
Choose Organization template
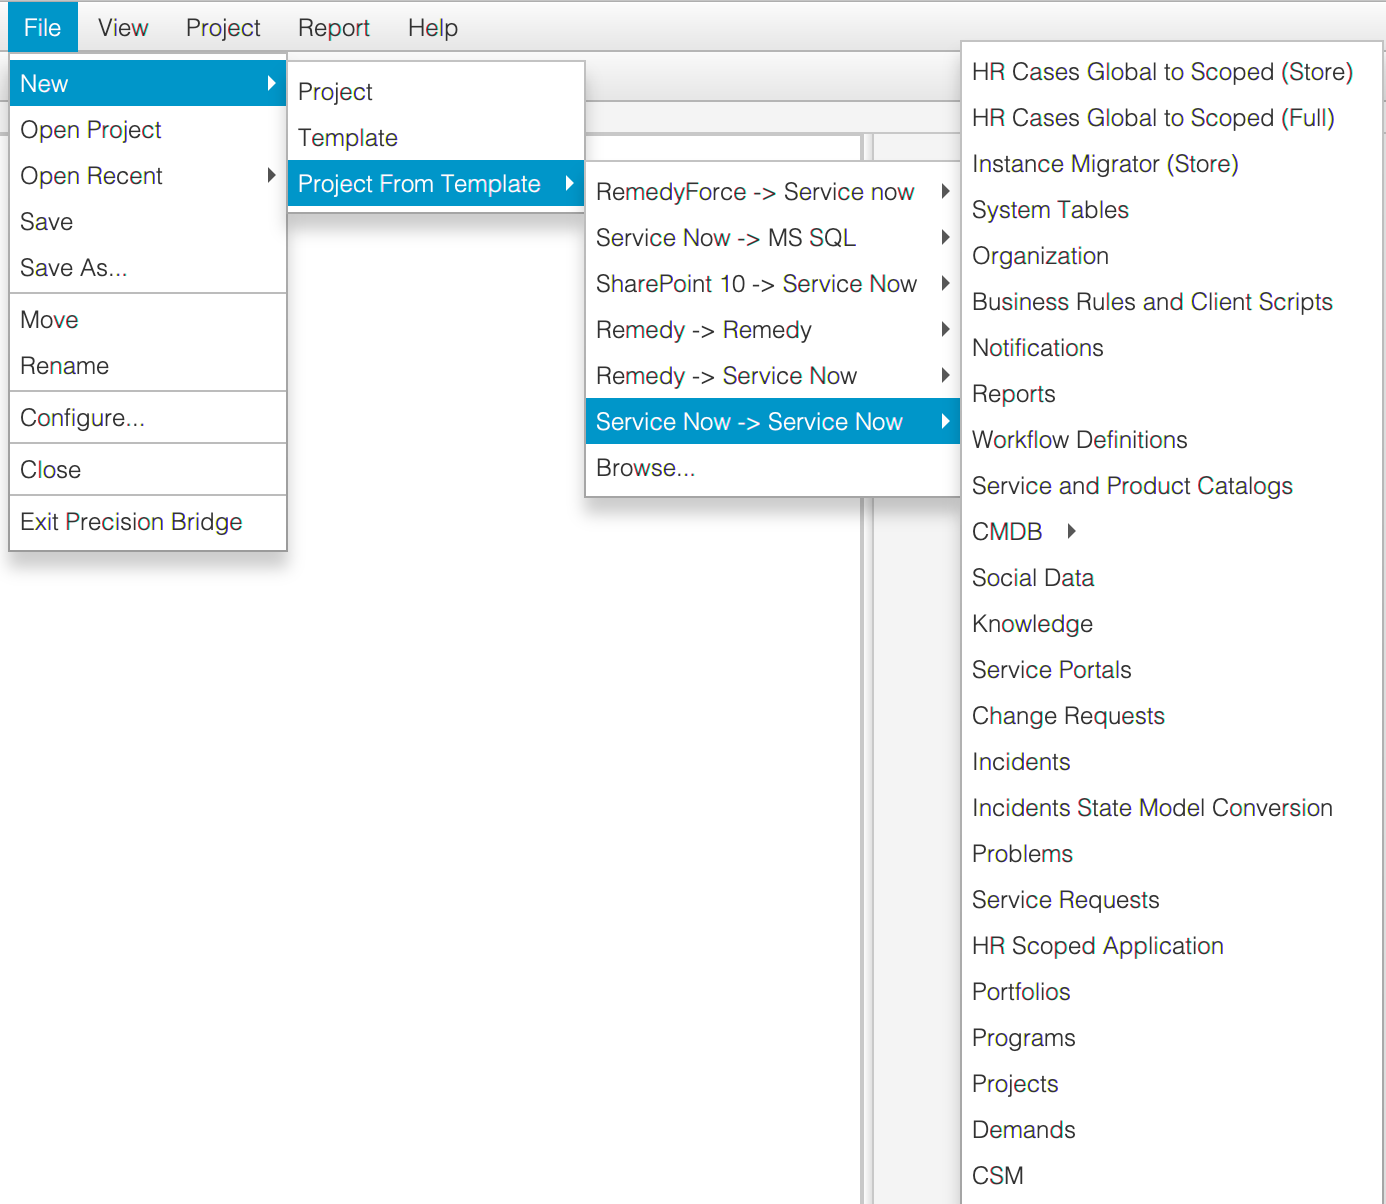[x=1172, y=255]
